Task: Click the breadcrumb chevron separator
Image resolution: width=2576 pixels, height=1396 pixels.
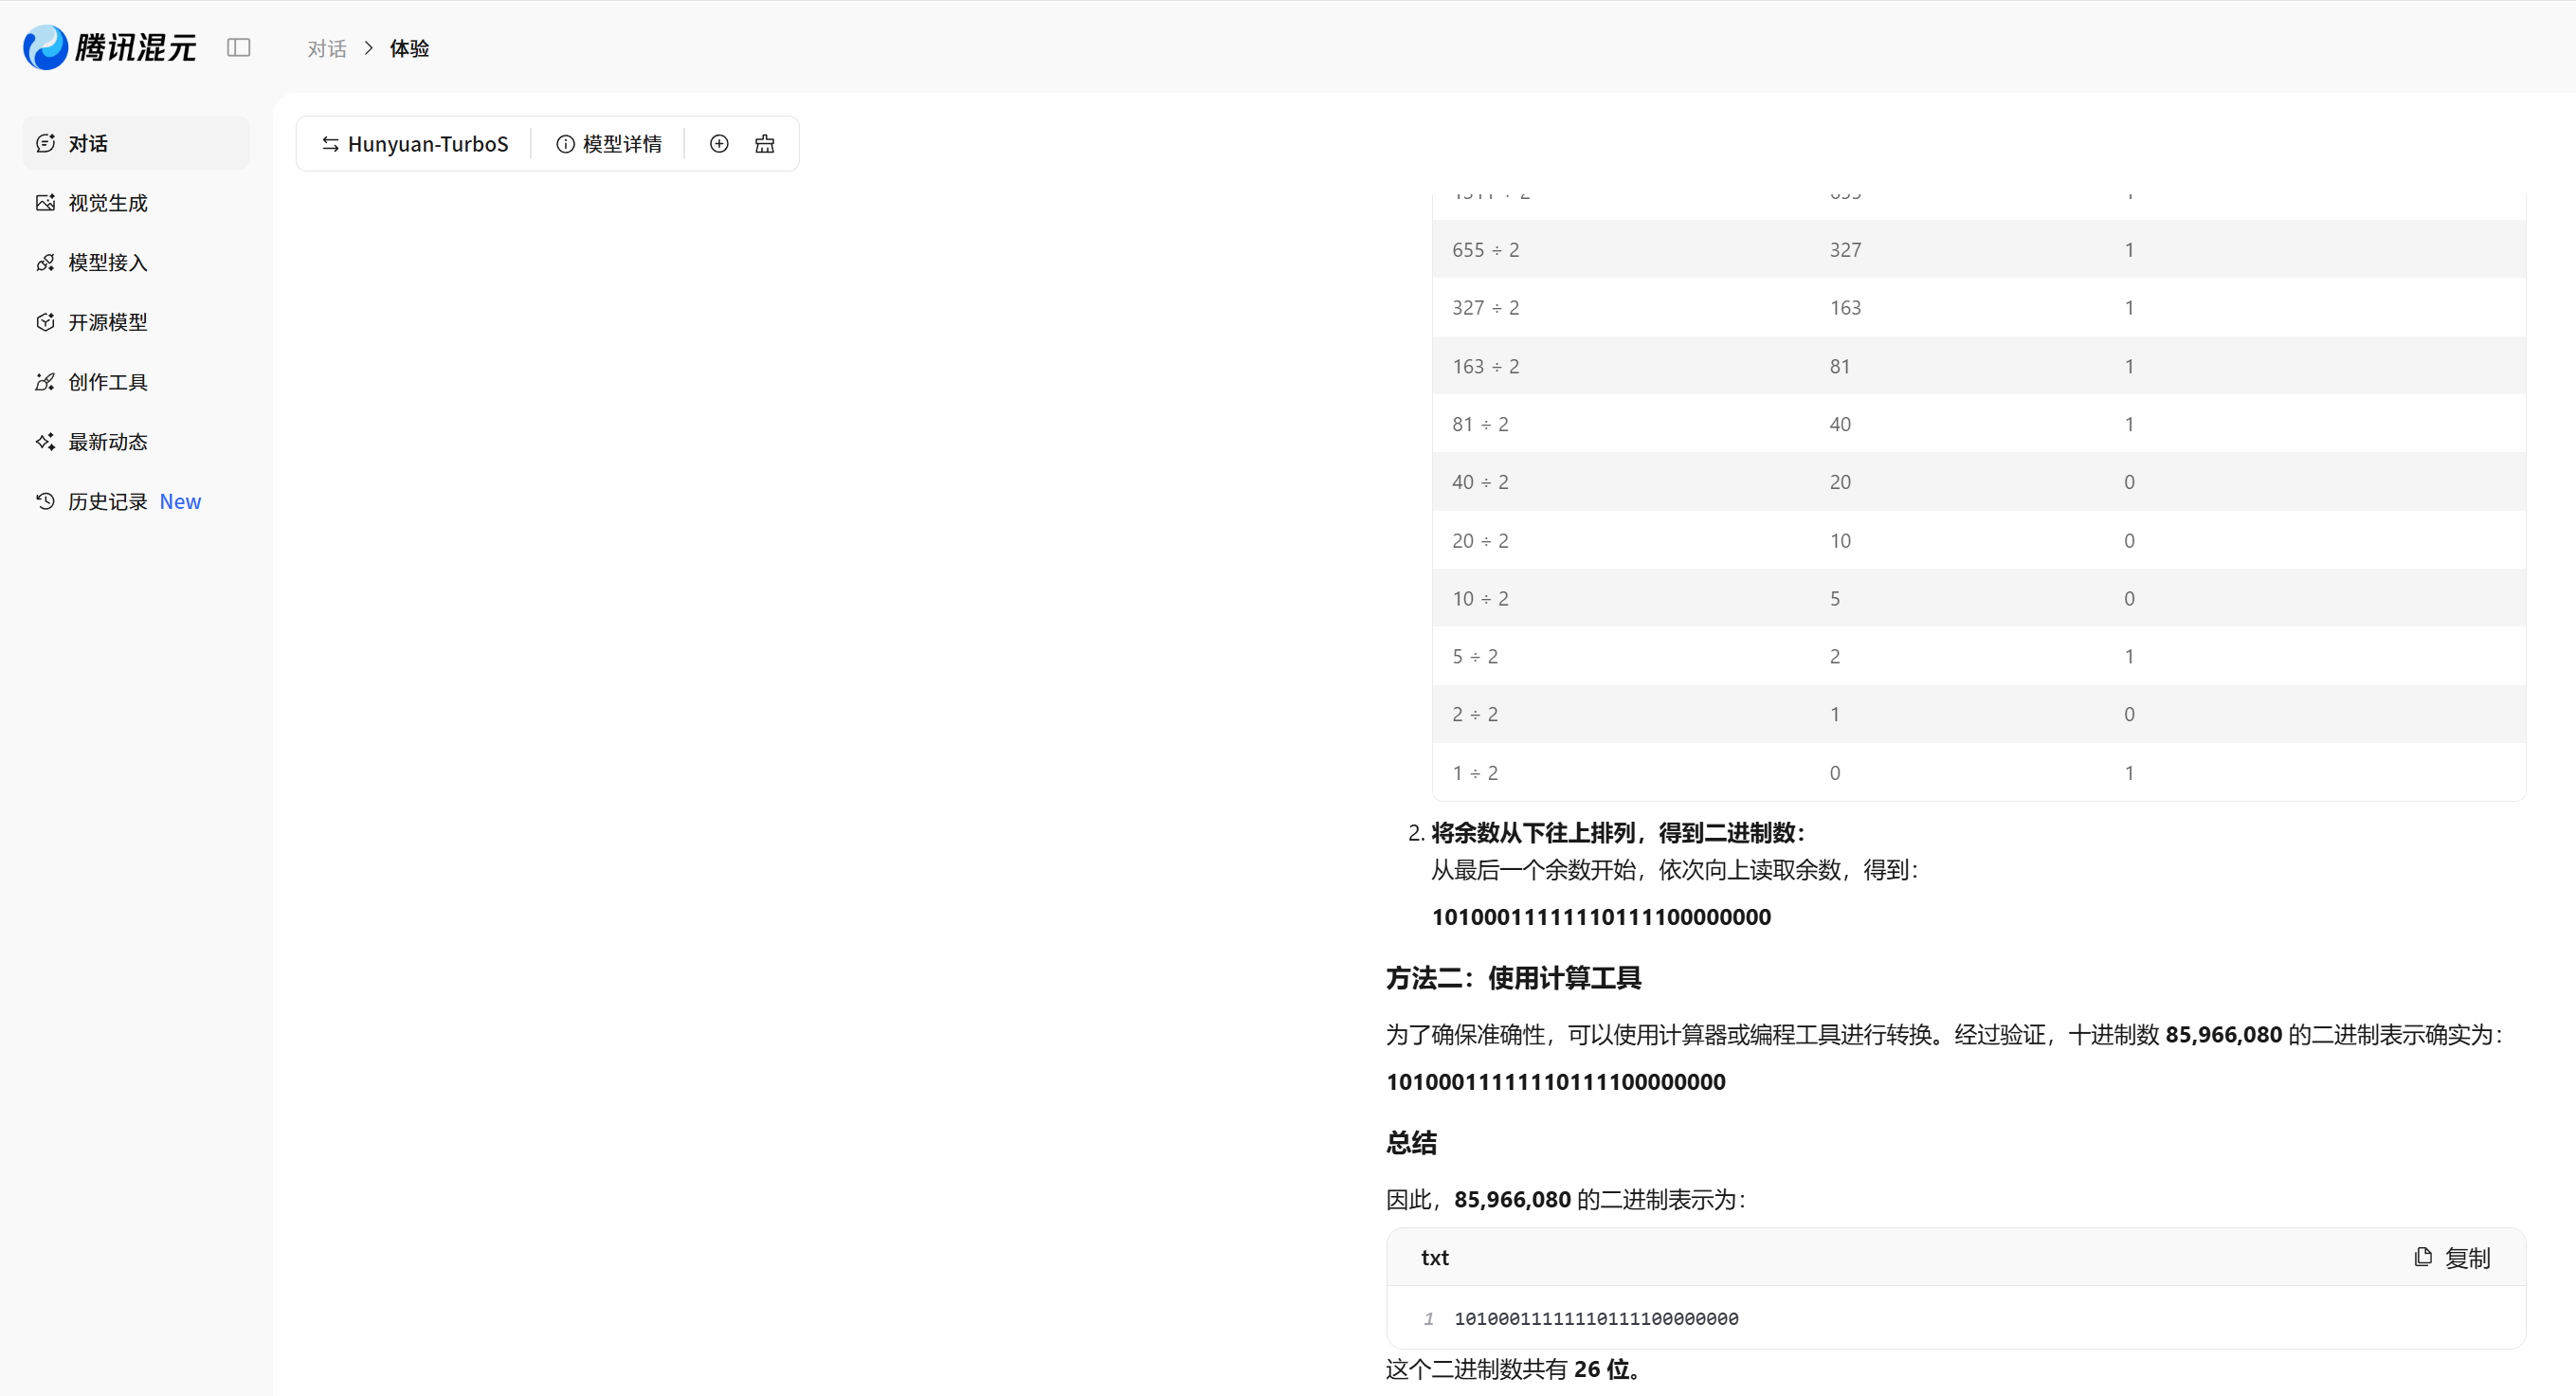Action: 368,48
